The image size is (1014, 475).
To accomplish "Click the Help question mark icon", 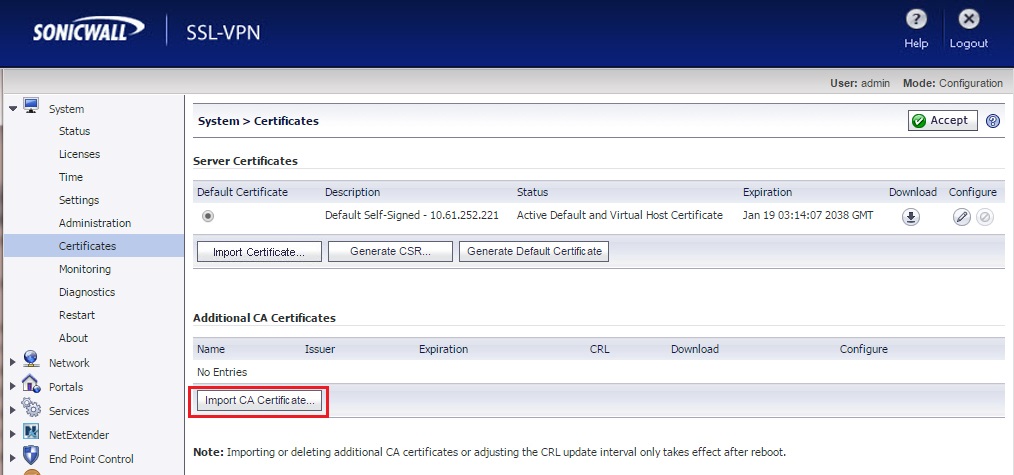I will [x=916, y=20].
